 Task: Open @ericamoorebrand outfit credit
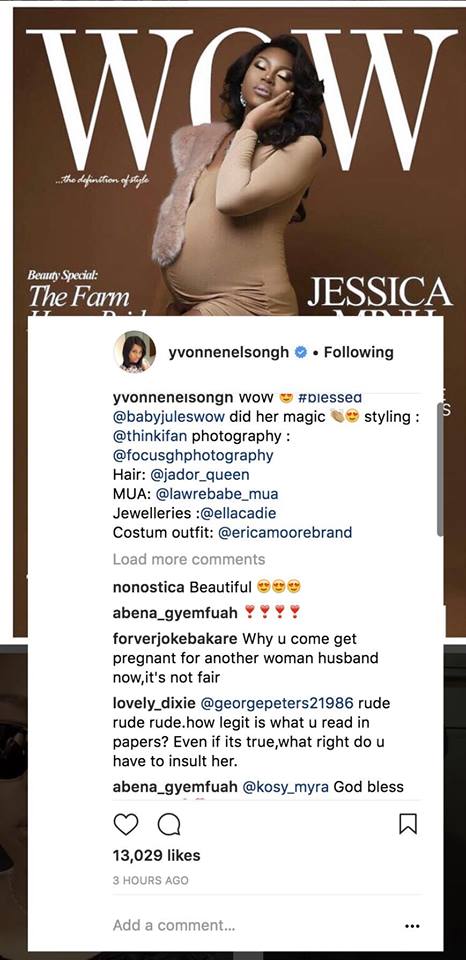tap(285, 532)
